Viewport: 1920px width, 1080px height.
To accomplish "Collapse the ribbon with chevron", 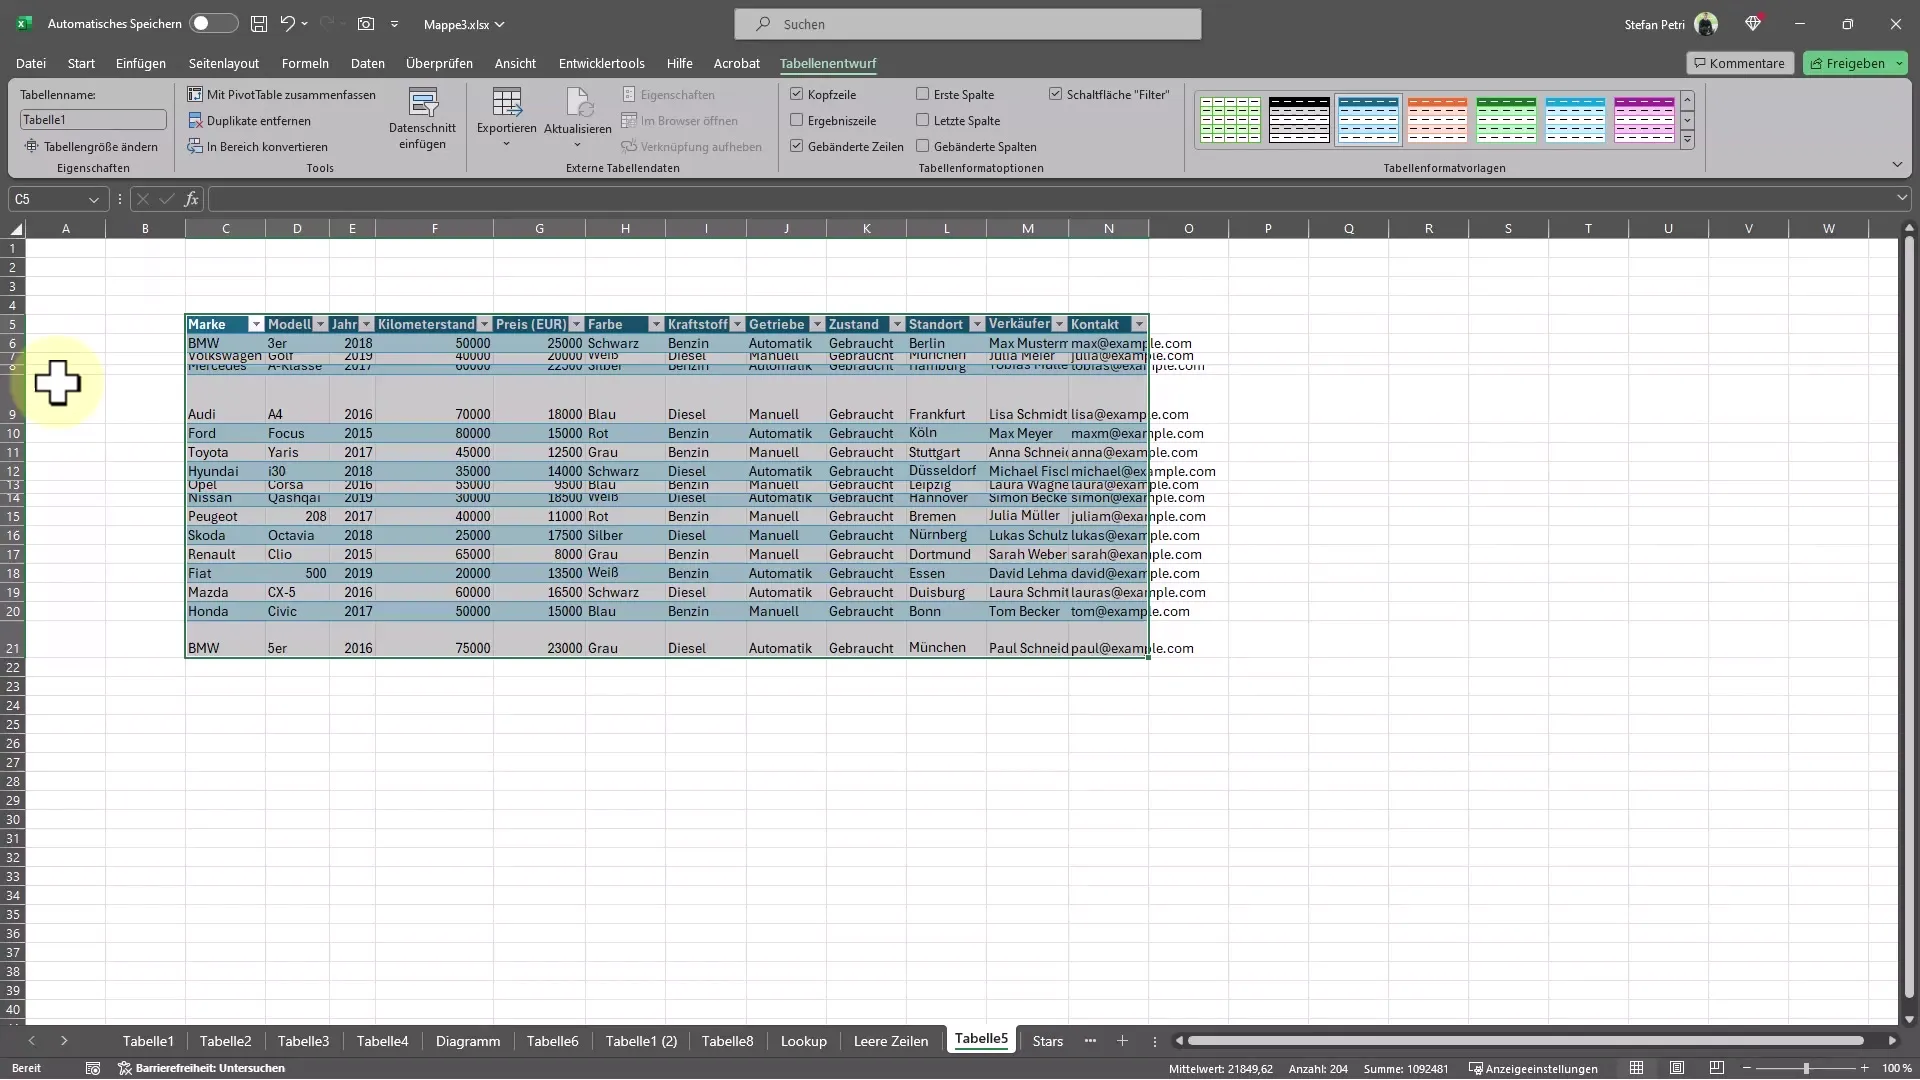I will tap(1897, 165).
